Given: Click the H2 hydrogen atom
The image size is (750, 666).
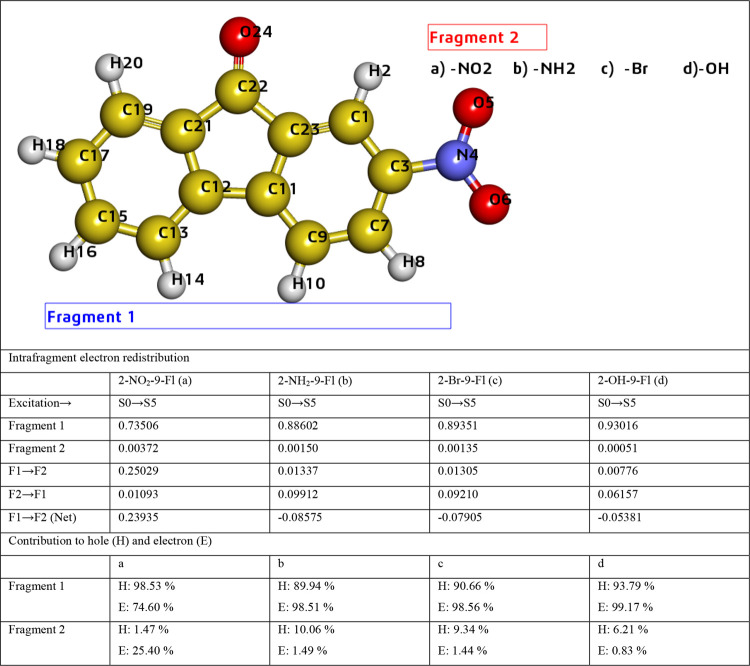Looking at the screenshot, I should 368,76.
